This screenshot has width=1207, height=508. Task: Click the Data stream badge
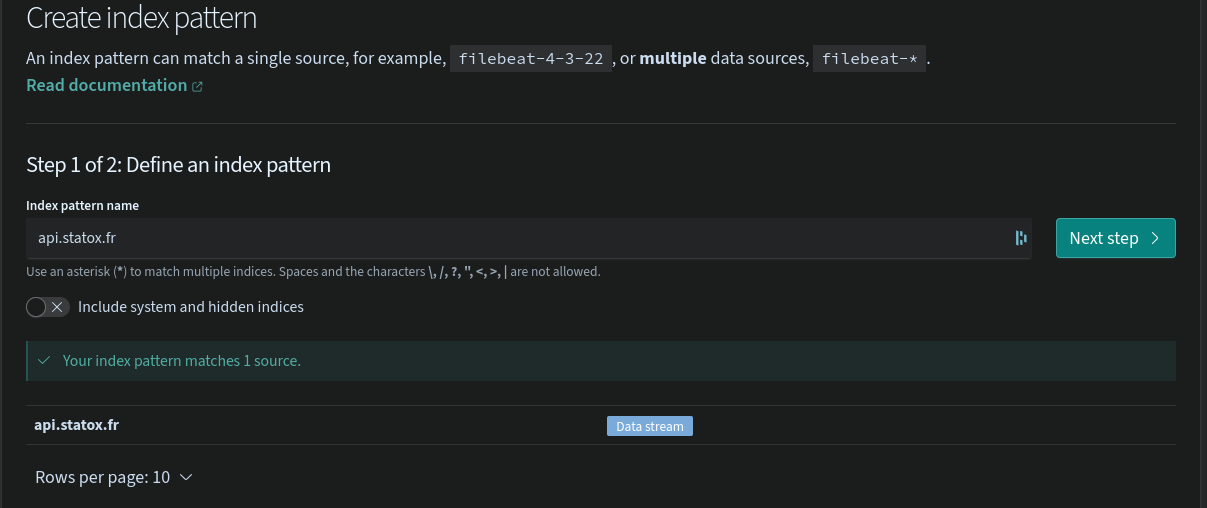[x=649, y=426]
